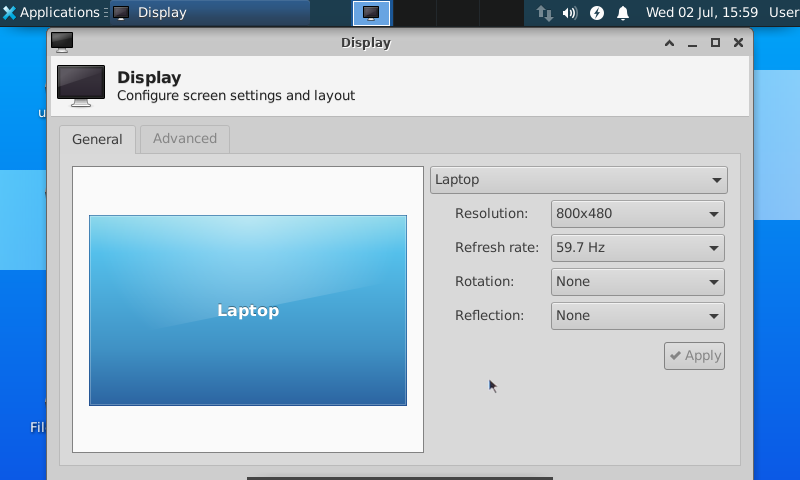Open the Resolution dropdown showing 800x480
800x480 pixels.
click(x=638, y=214)
